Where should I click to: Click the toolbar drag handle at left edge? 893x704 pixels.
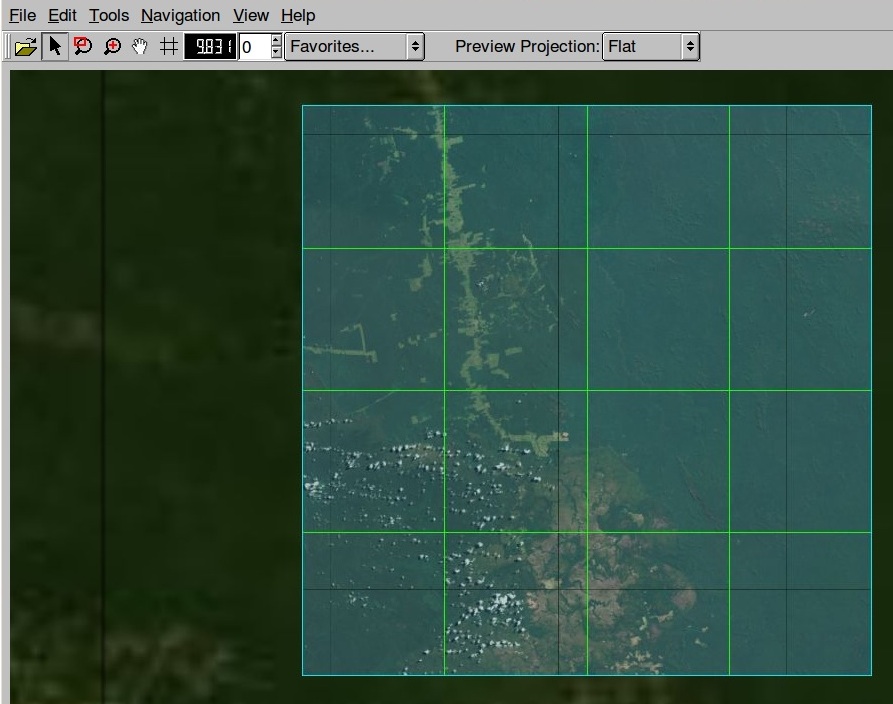[8, 46]
